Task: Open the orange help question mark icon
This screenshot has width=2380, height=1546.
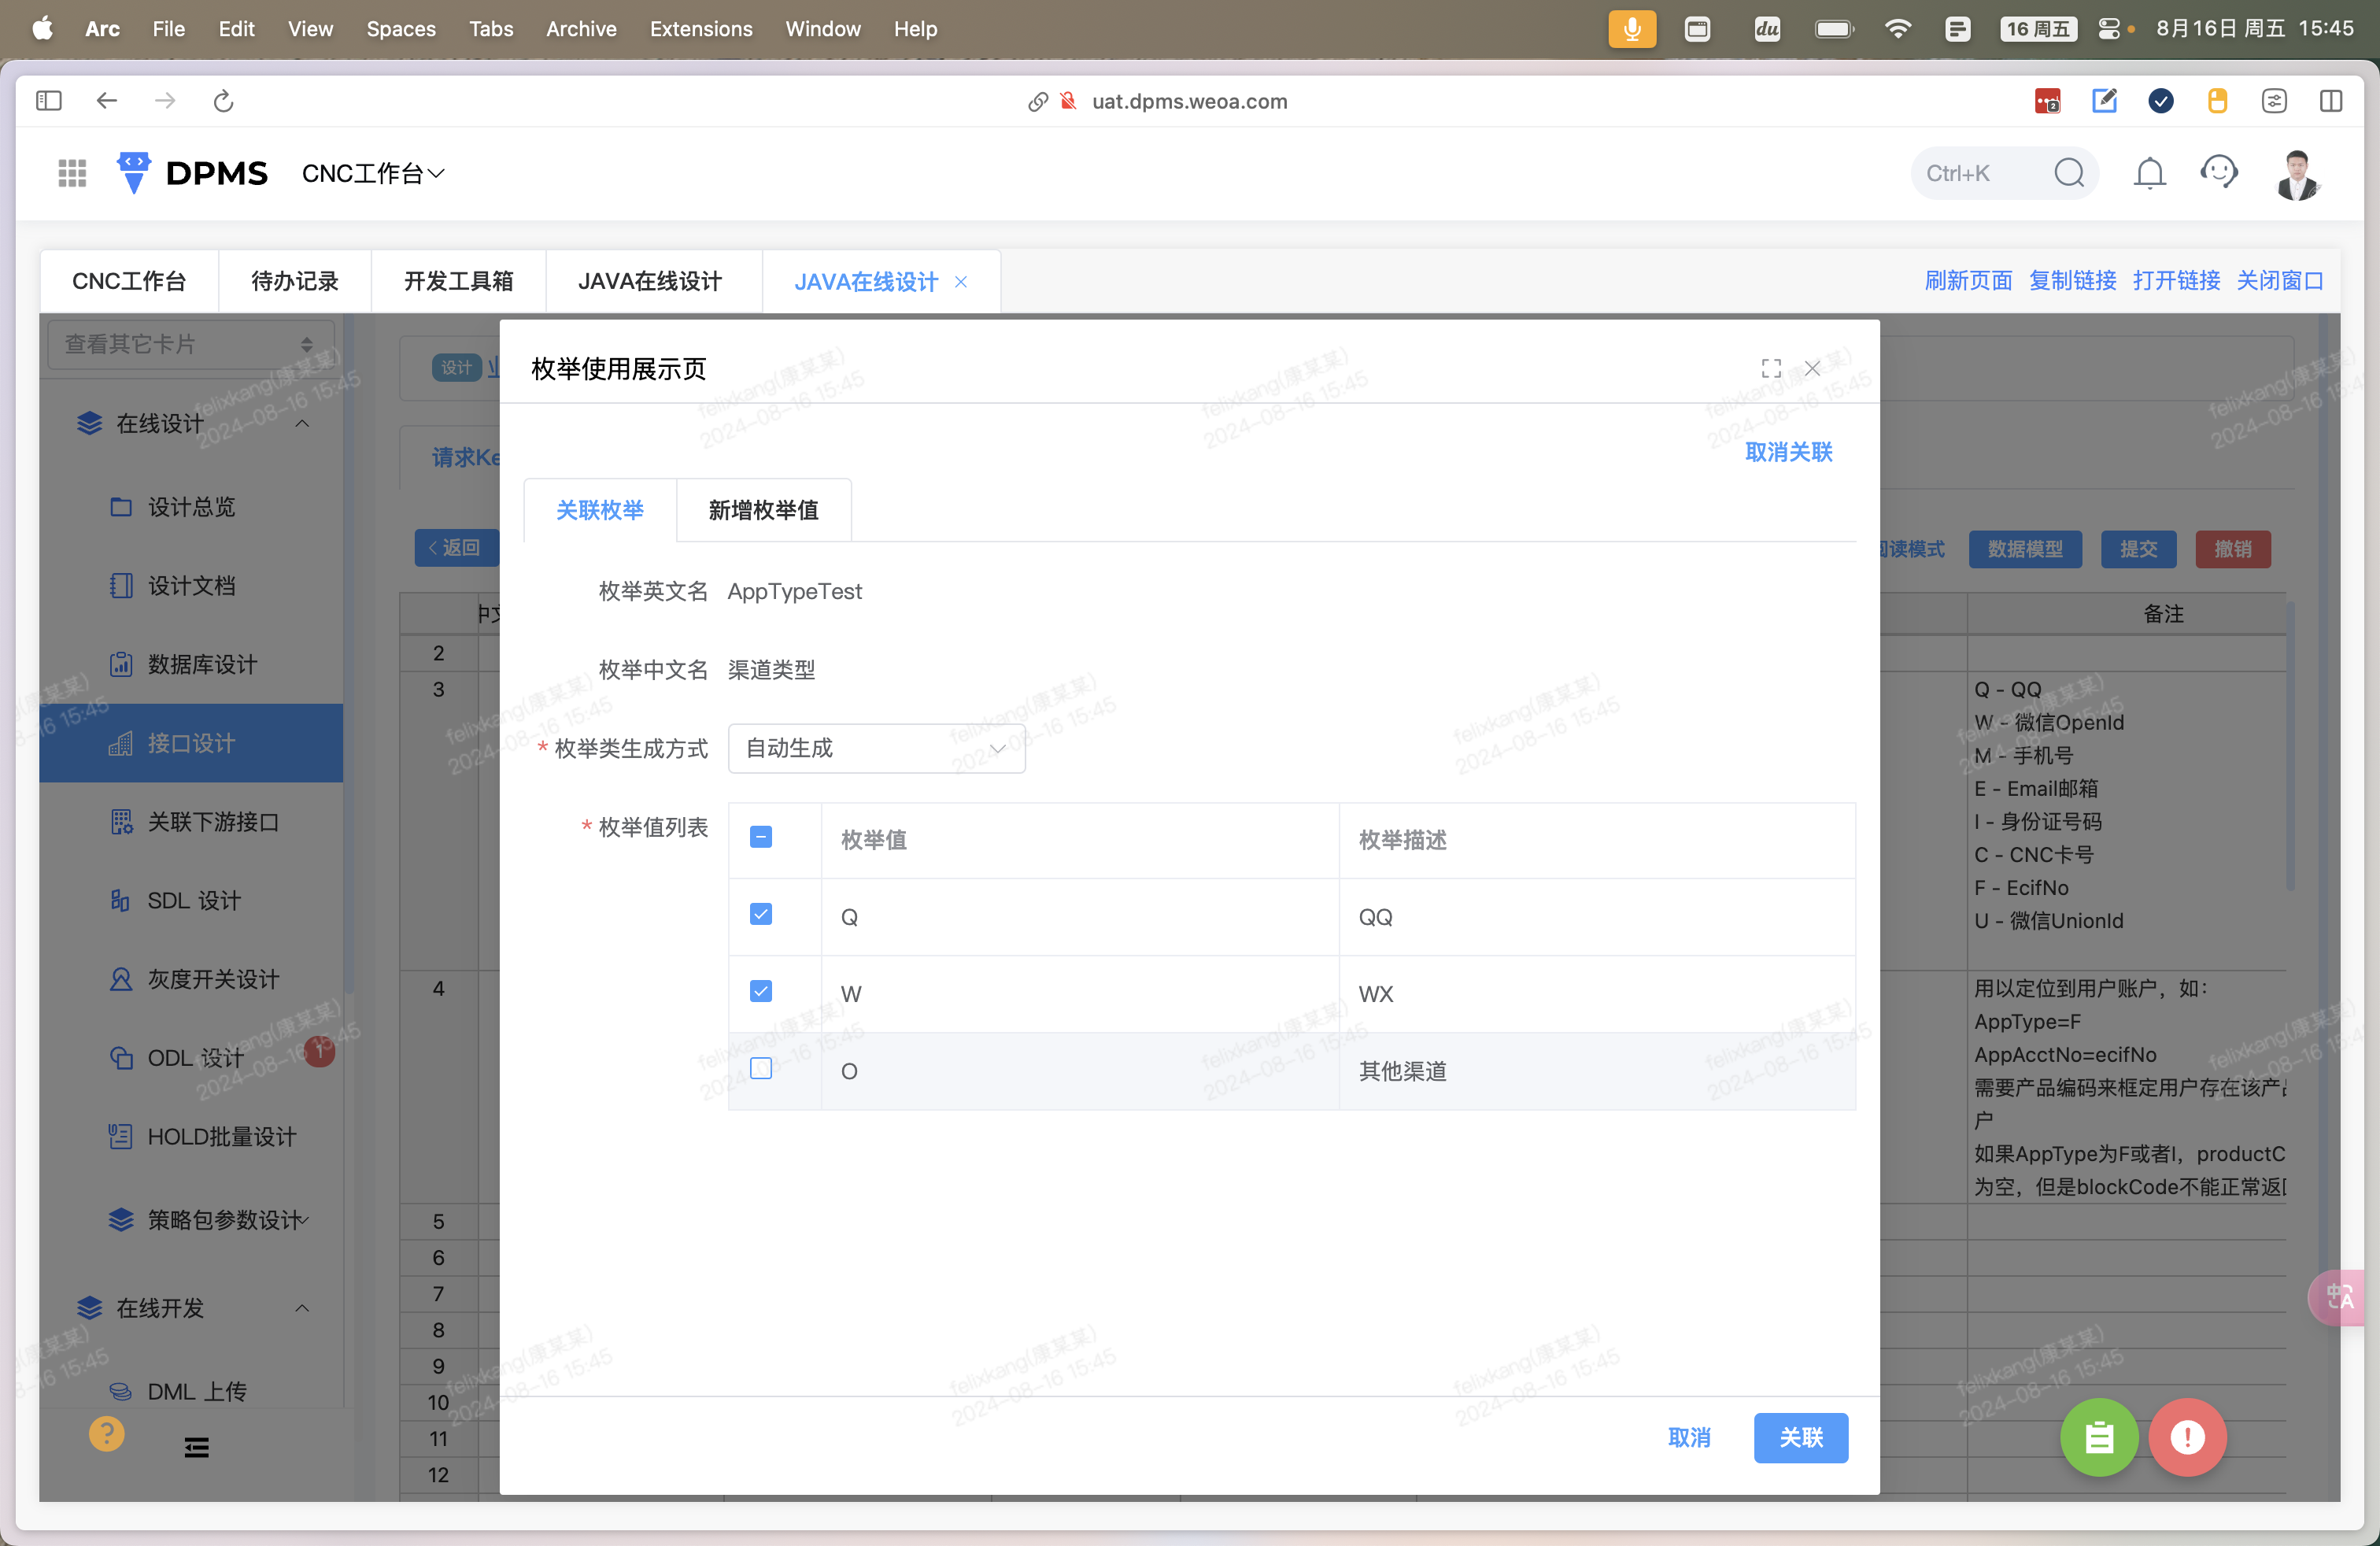Action: (x=107, y=1433)
